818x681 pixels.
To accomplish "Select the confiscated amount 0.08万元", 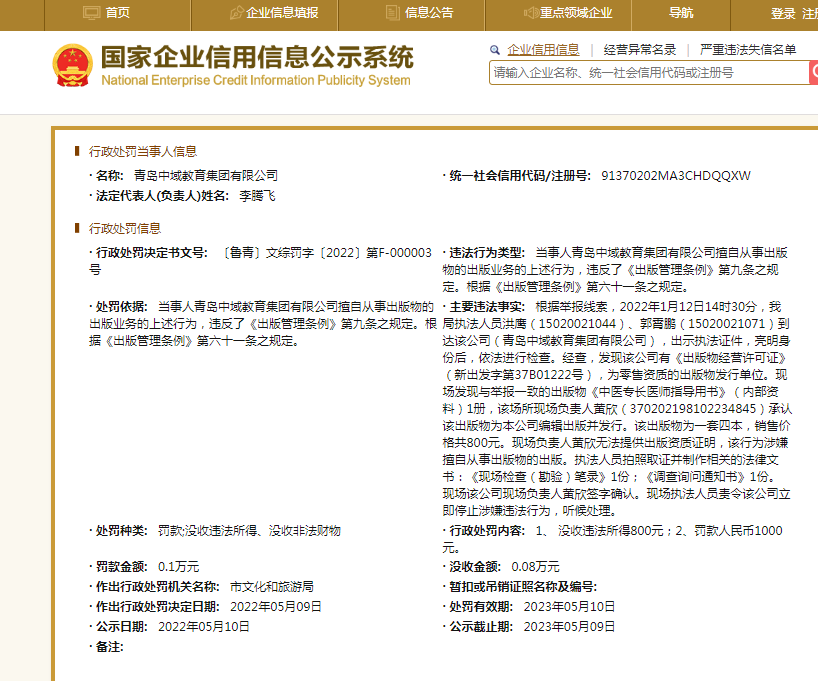I will coord(535,567).
